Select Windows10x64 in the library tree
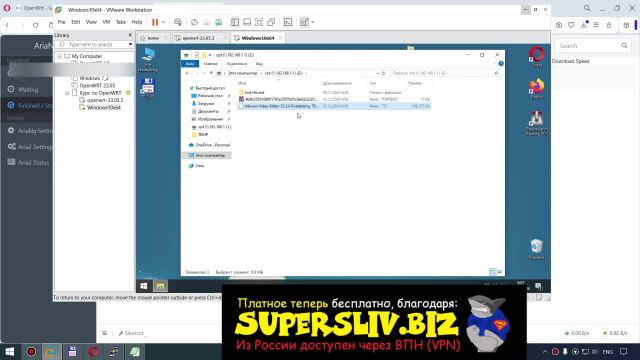This screenshot has width=640, height=360. pyautogui.click(x=103, y=108)
